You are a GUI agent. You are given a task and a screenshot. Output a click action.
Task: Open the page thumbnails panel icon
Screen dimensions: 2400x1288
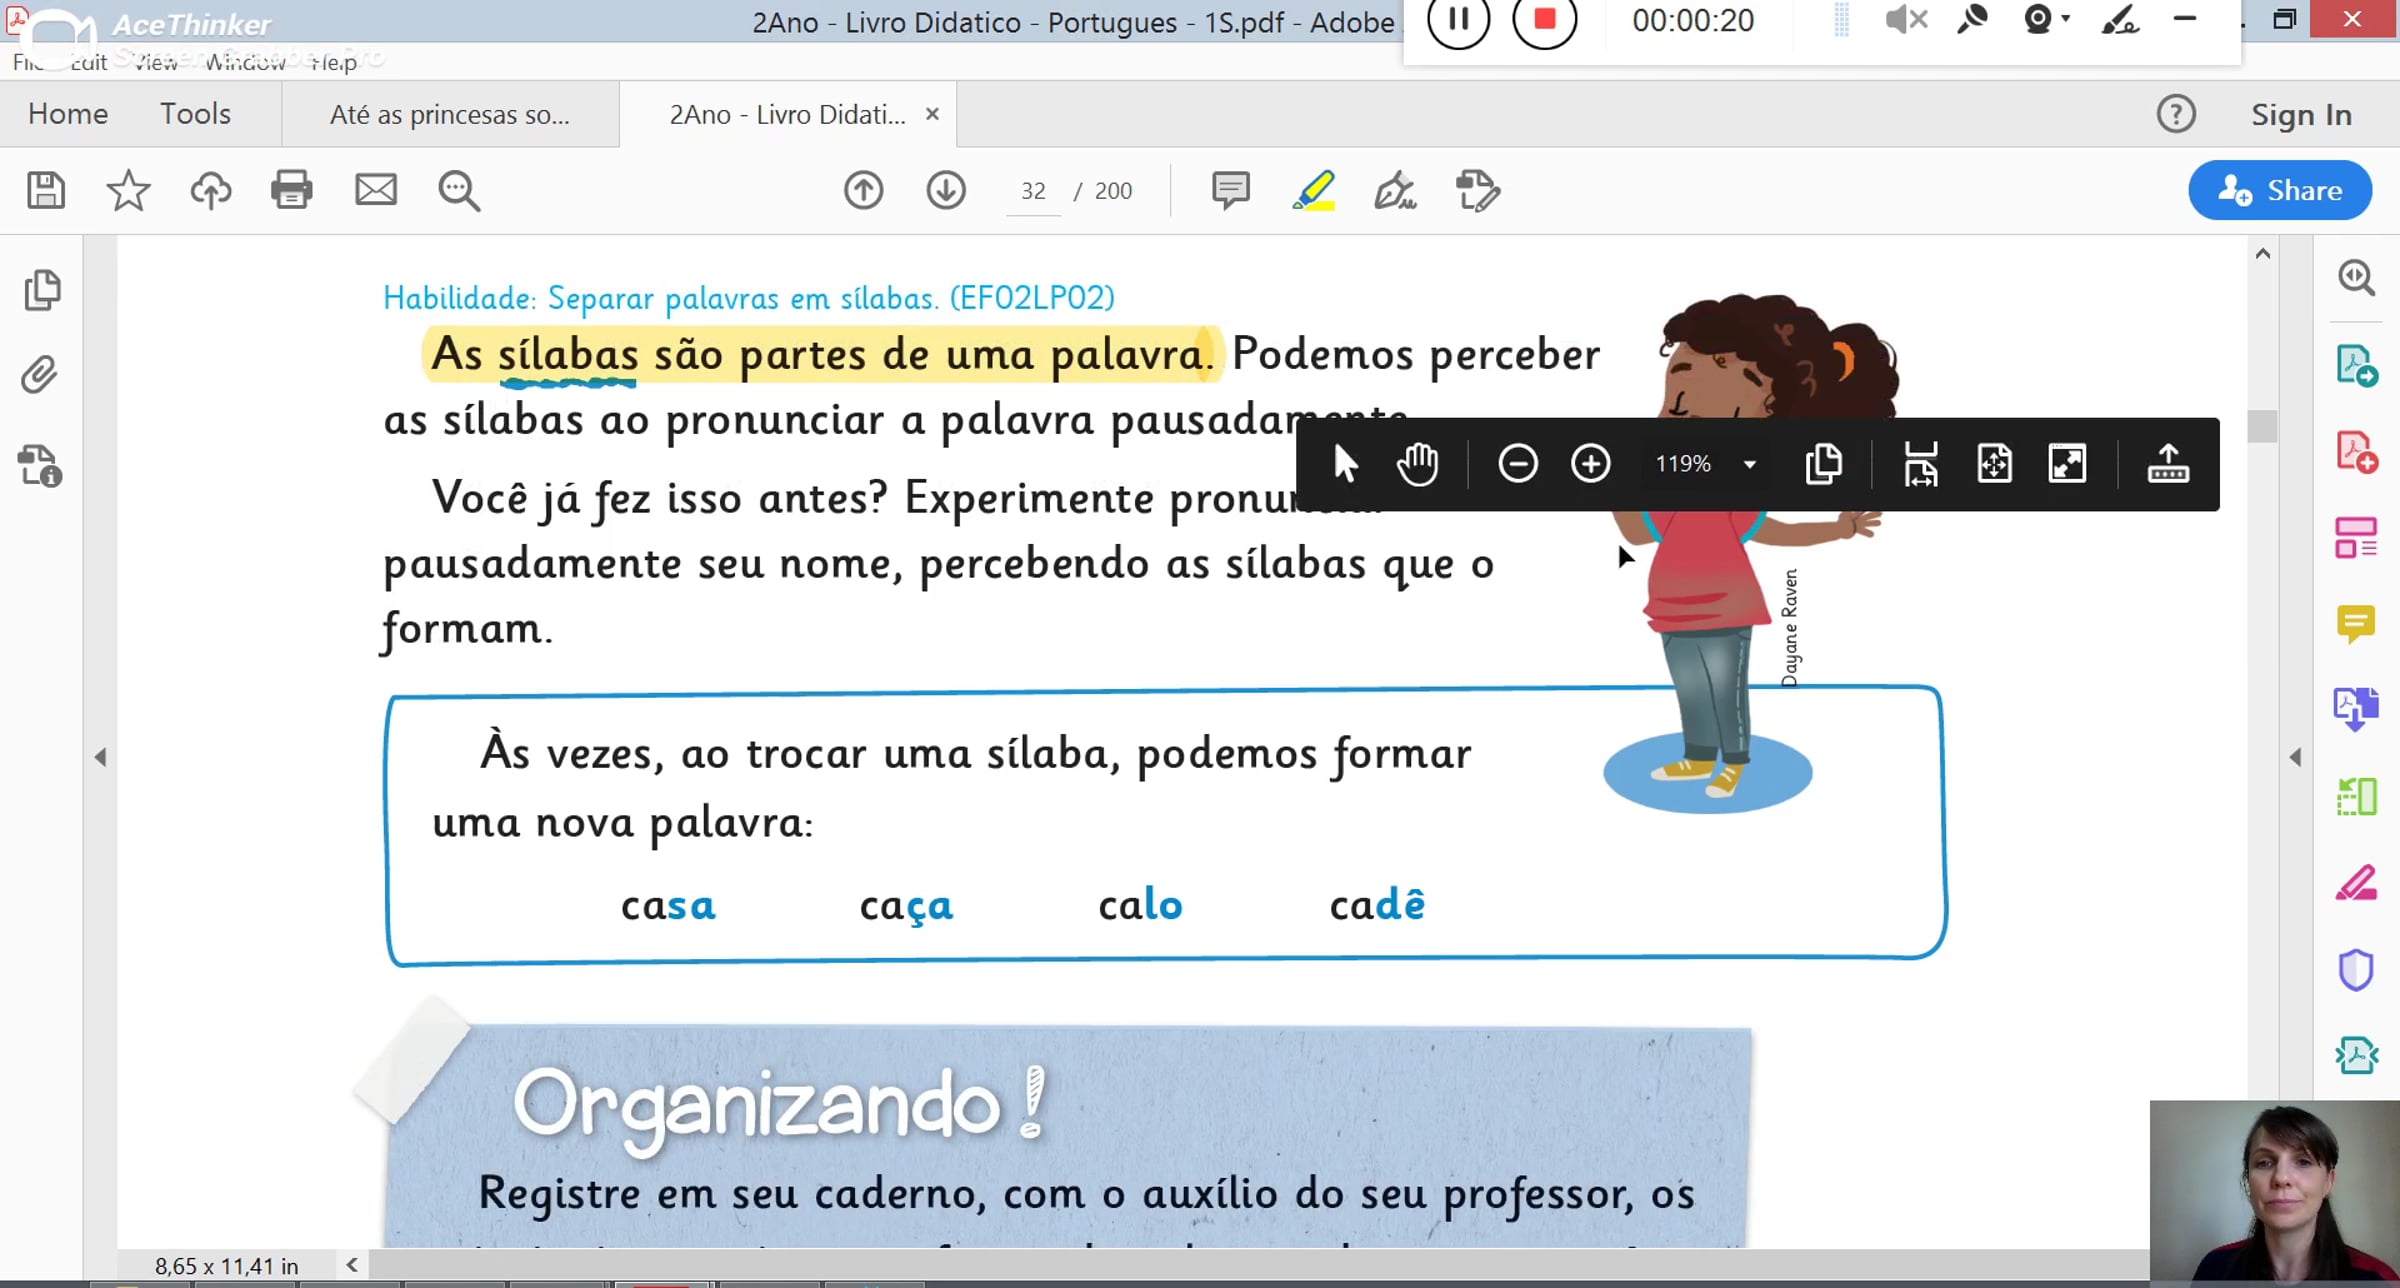coord(42,290)
